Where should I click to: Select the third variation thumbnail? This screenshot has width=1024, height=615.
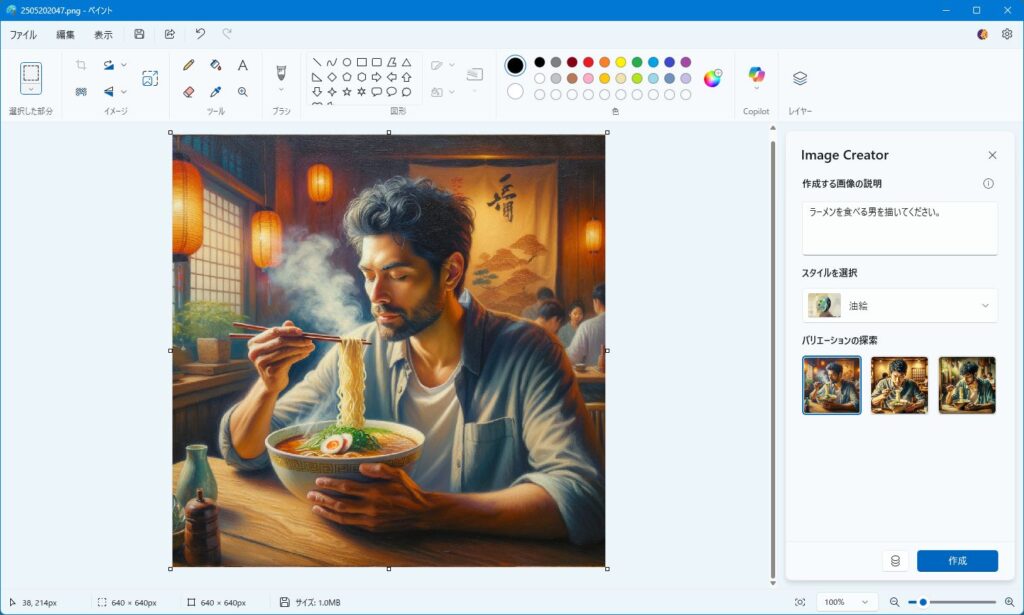point(967,385)
